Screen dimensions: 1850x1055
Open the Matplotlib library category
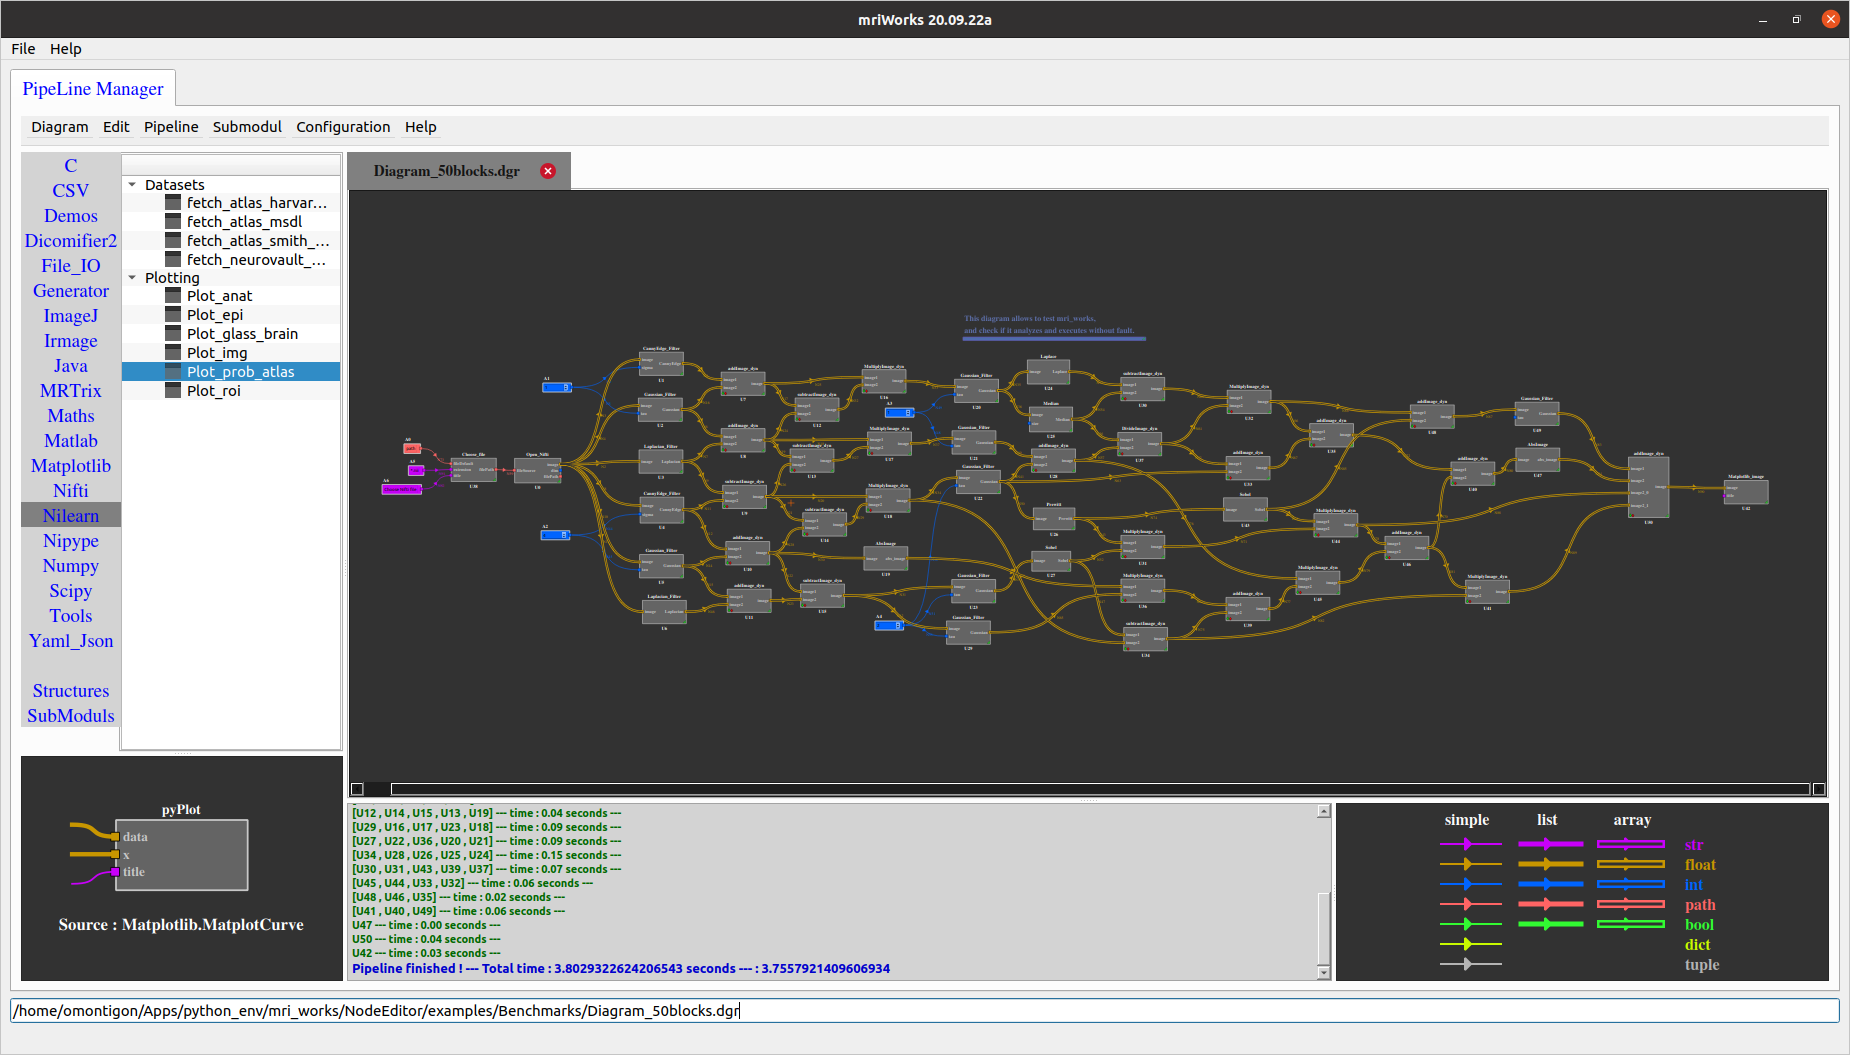point(71,466)
